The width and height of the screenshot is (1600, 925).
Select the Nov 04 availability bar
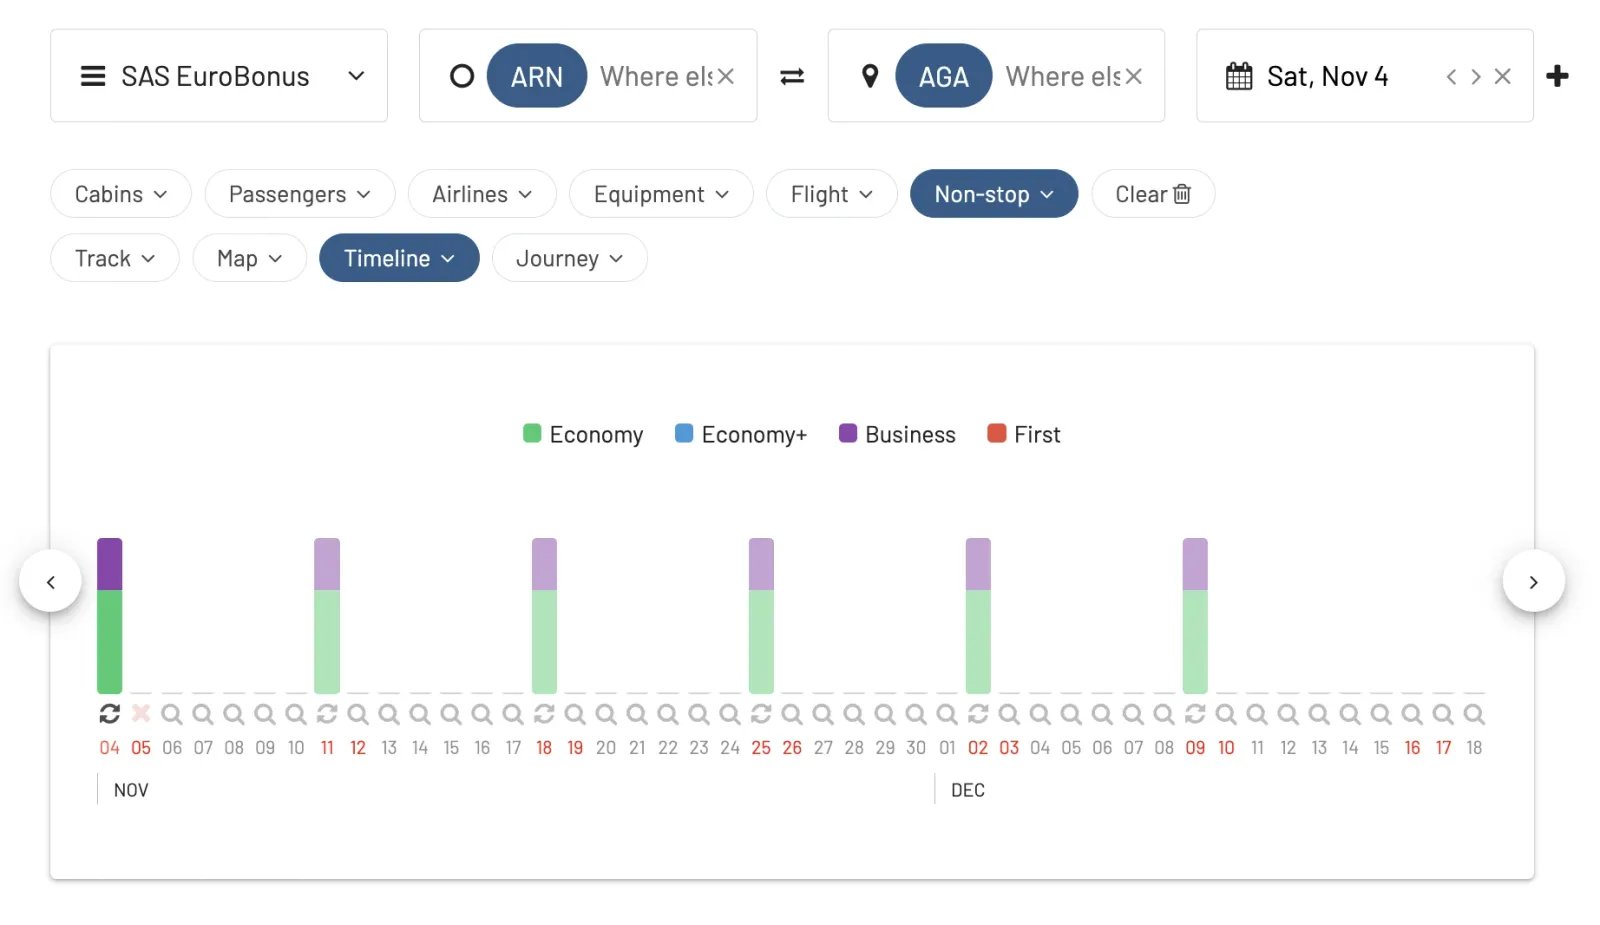(x=110, y=616)
